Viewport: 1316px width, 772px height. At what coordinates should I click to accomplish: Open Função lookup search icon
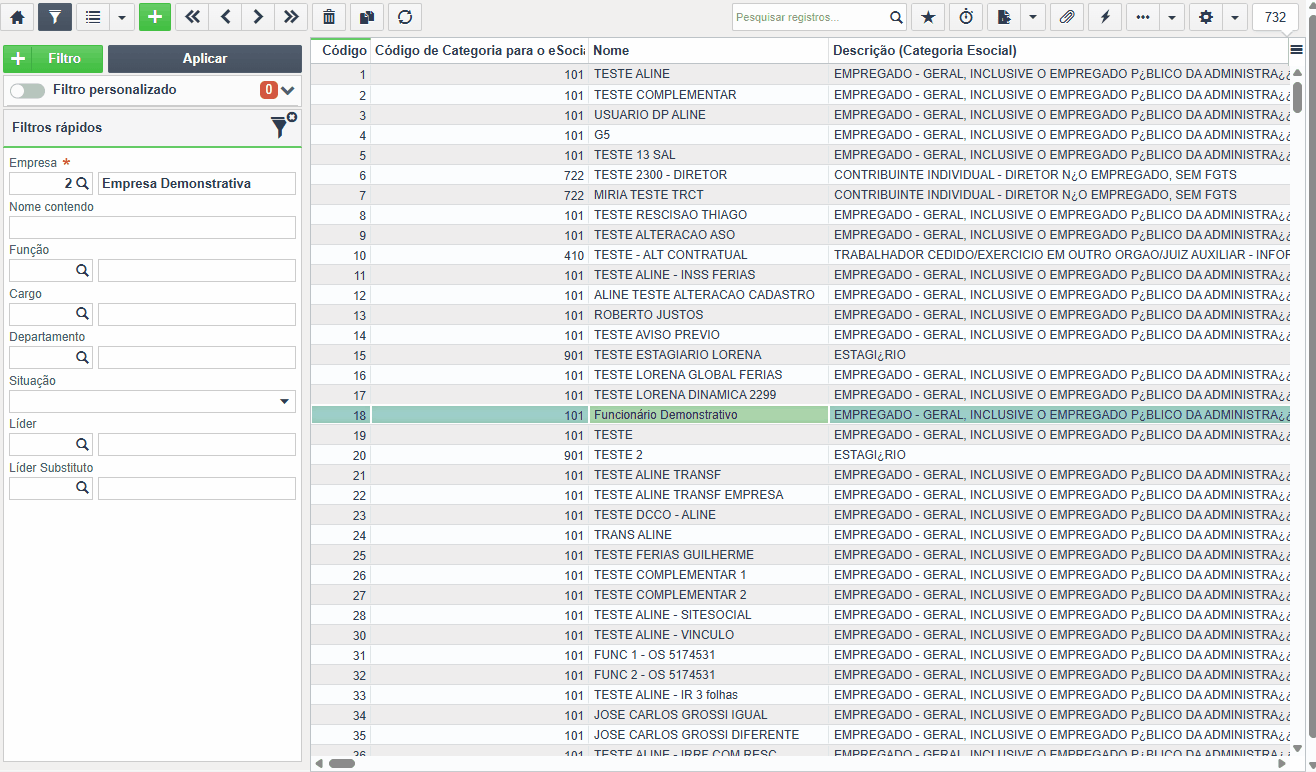pos(83,271)
